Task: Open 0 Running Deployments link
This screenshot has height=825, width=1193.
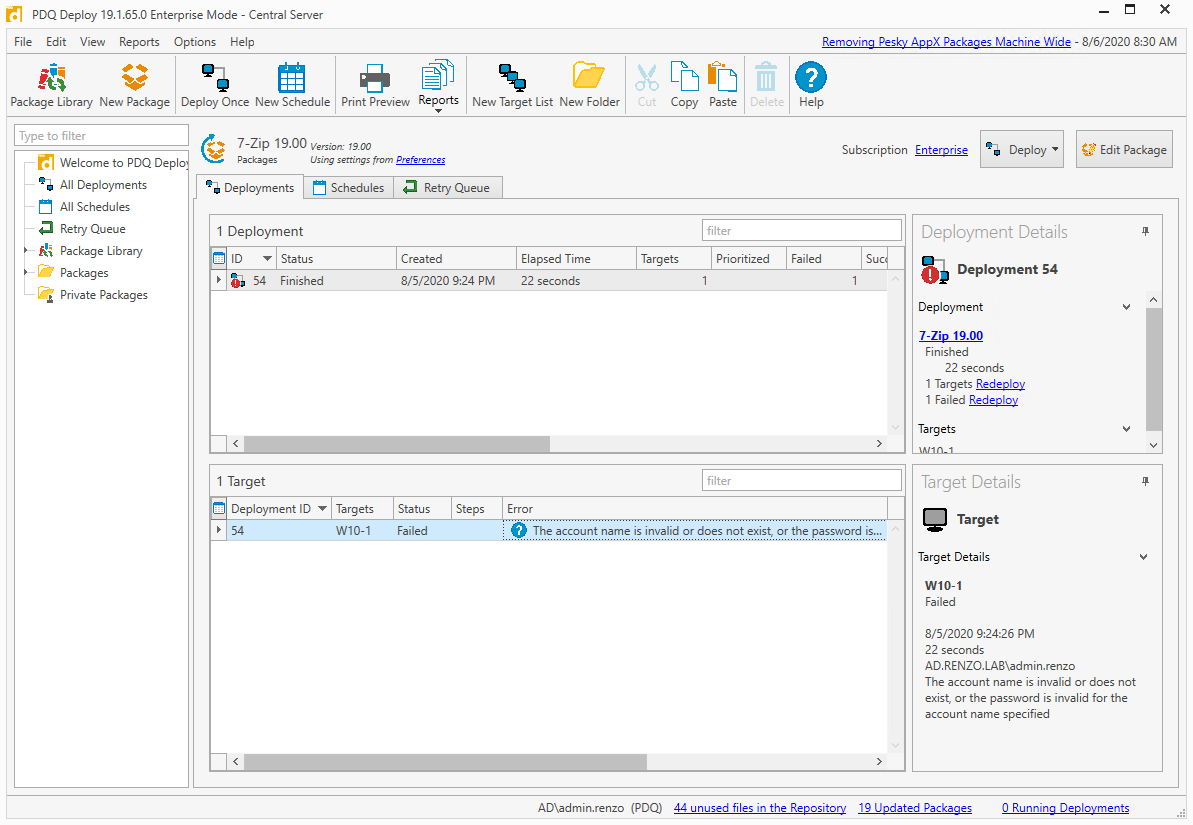Action: click(x=1065, y=807)
